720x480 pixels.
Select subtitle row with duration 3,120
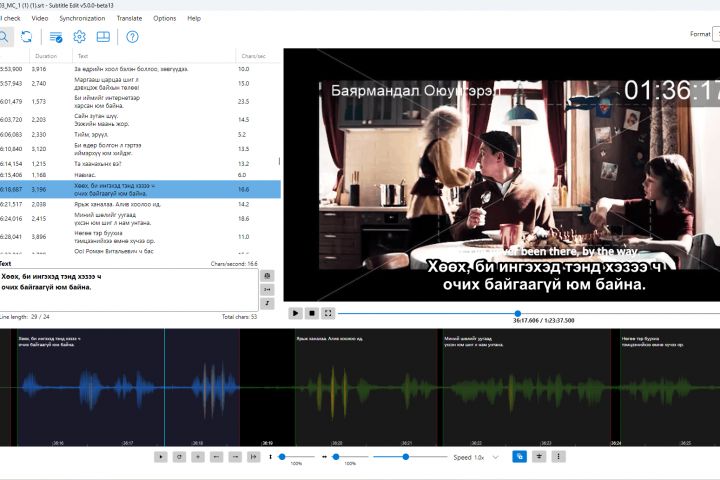click(140, 149)
